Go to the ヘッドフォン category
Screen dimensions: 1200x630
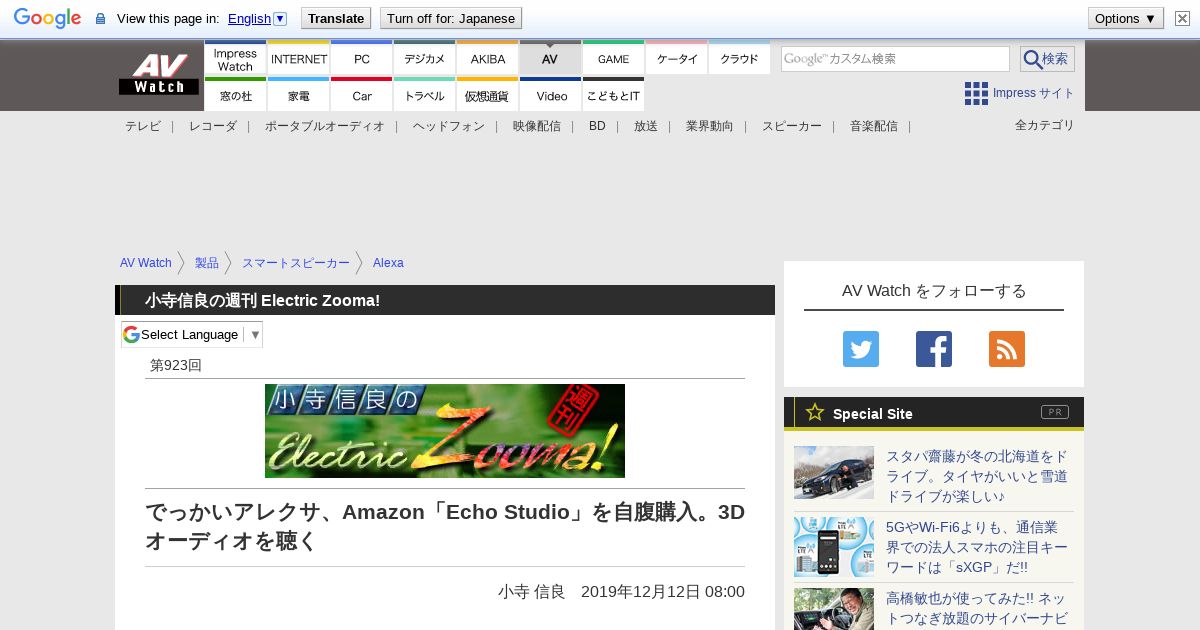[449, 126]
